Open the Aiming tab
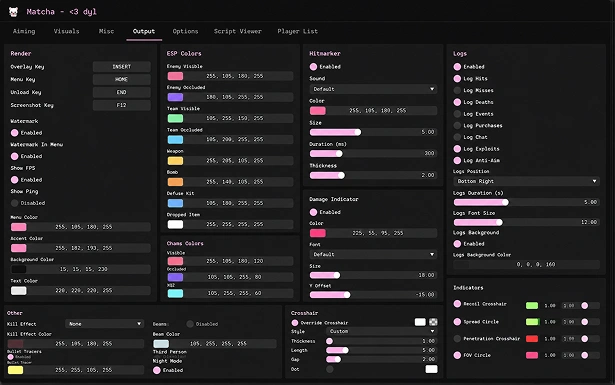The width and height of the screenshot is (615, 385). (24, 31)
